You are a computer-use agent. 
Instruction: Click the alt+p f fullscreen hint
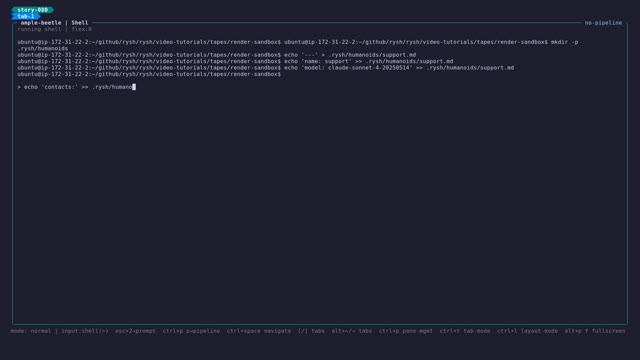(x=595, y=331)
